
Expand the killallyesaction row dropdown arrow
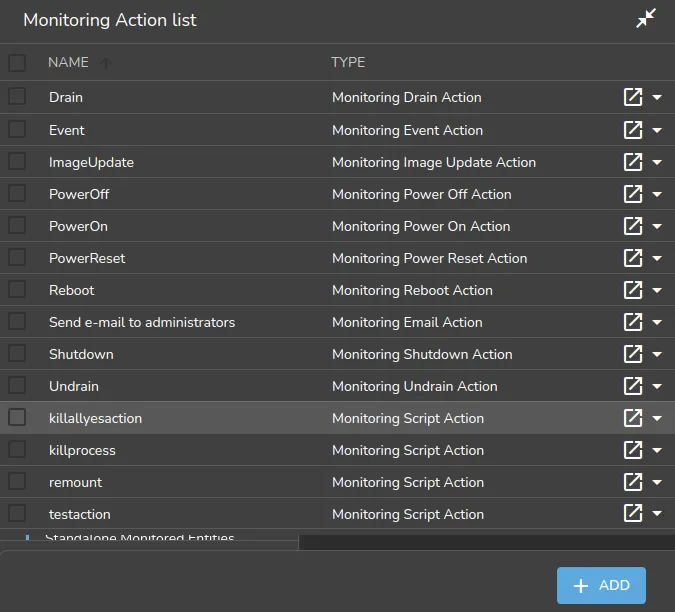tap(657, 418)
